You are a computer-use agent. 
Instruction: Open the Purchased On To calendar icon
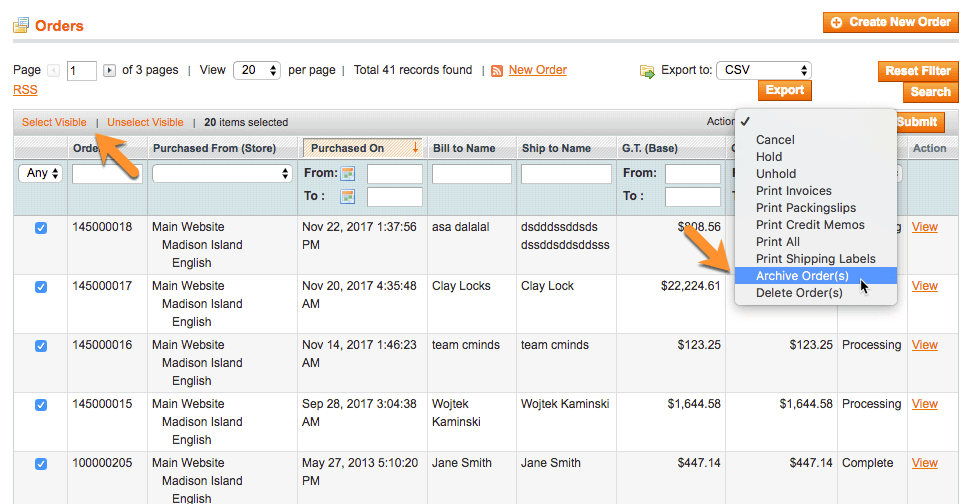tap(348, 196)
